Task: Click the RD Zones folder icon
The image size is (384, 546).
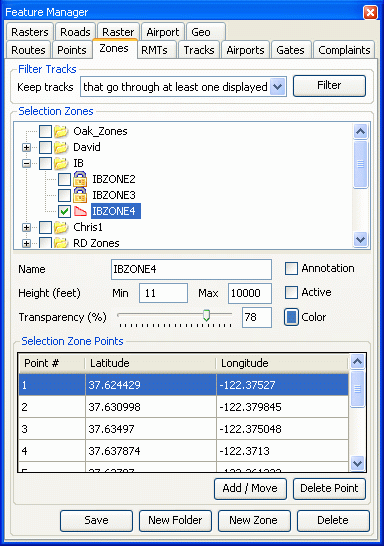Action: click(61, 243)
